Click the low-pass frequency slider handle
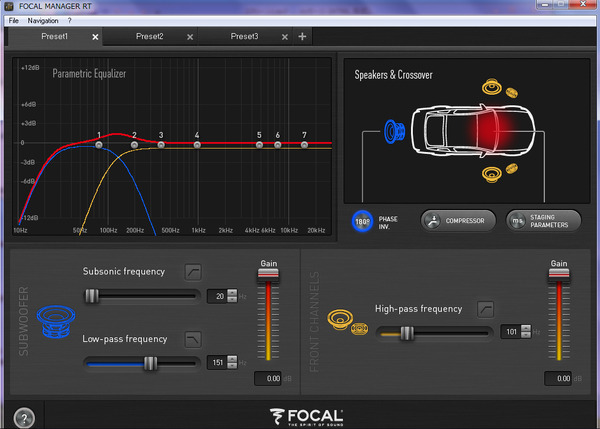This screenshot has width=600, height=429. pyautogui.click(x=150, y=364)
